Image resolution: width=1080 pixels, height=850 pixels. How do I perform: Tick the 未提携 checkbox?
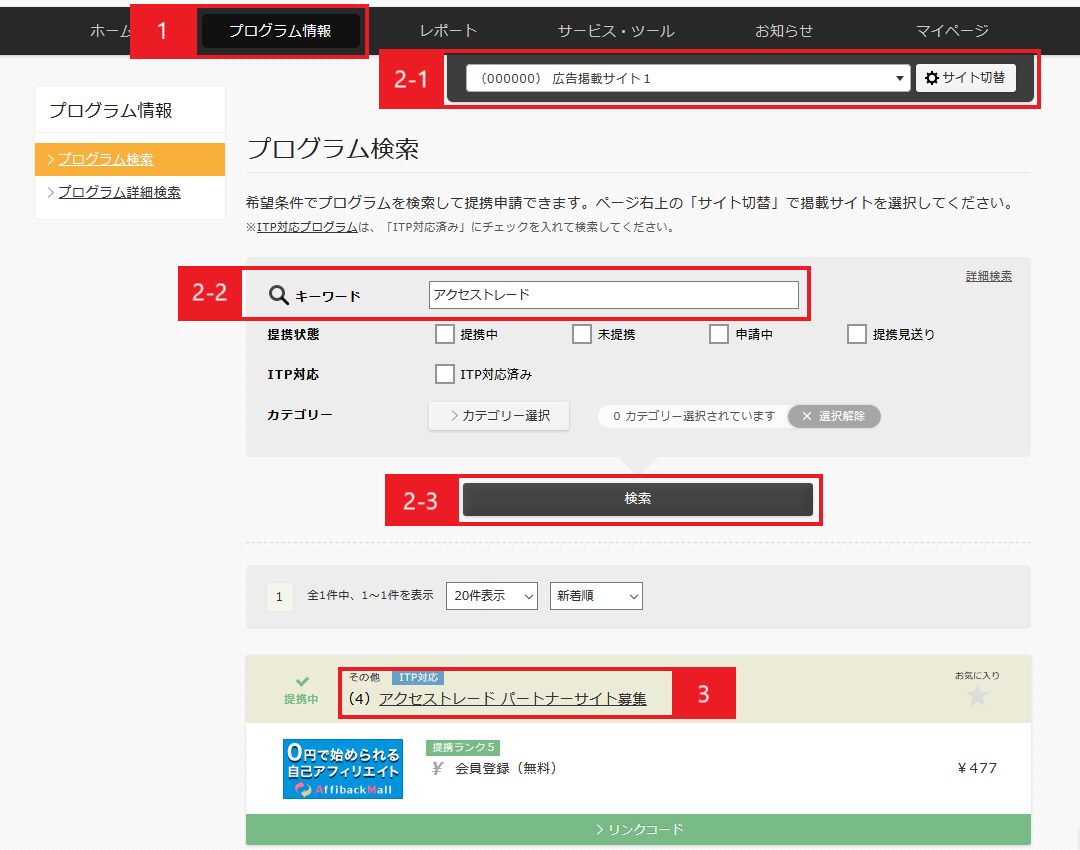582,334
